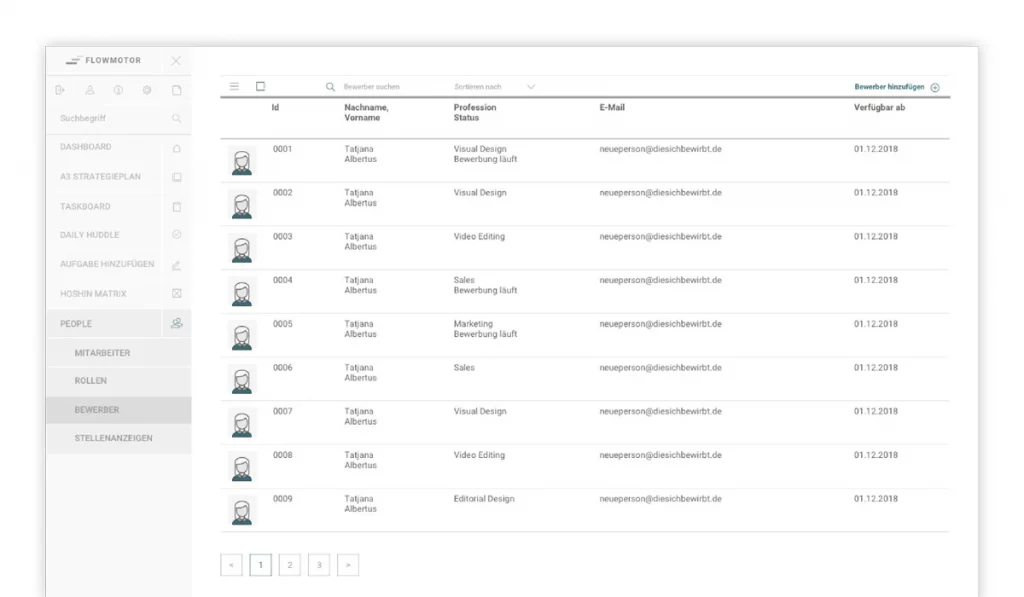Select Bewerber submenu item

pyautogui.click(x=118, y=410)
